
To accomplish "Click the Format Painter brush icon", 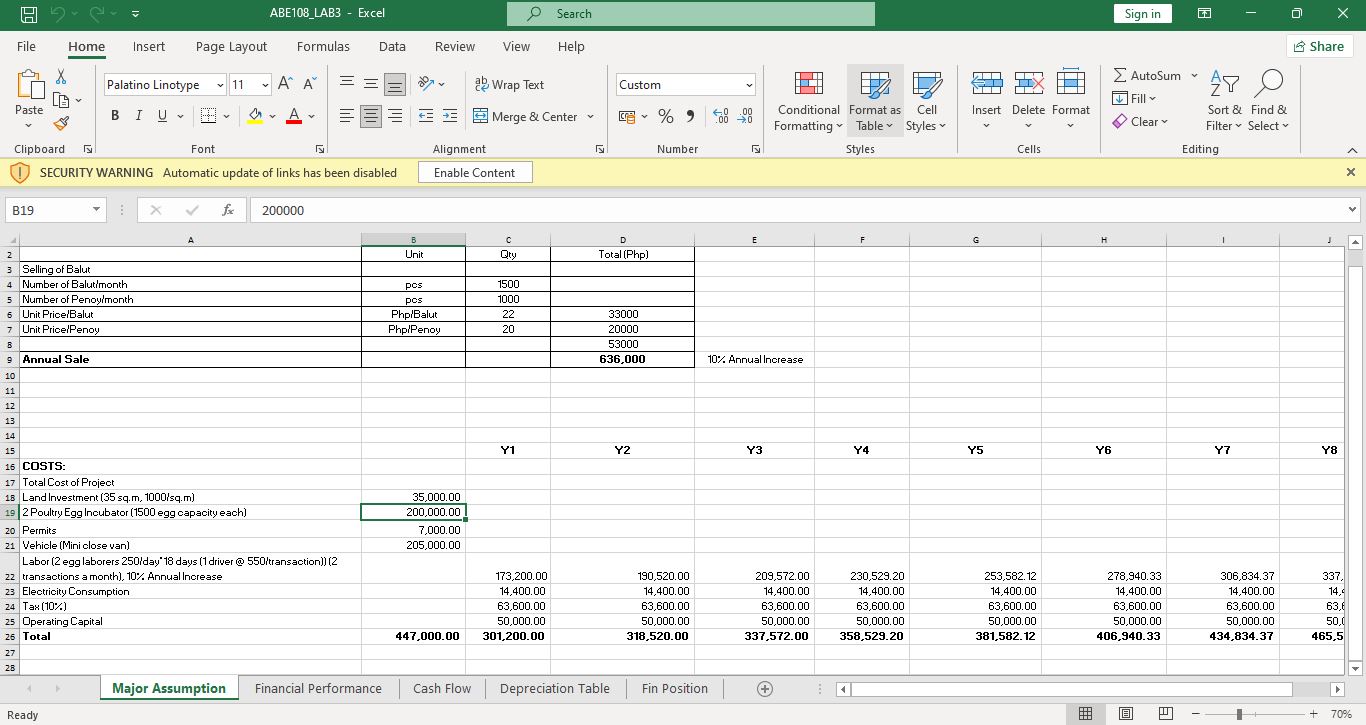I will point(60,124).
